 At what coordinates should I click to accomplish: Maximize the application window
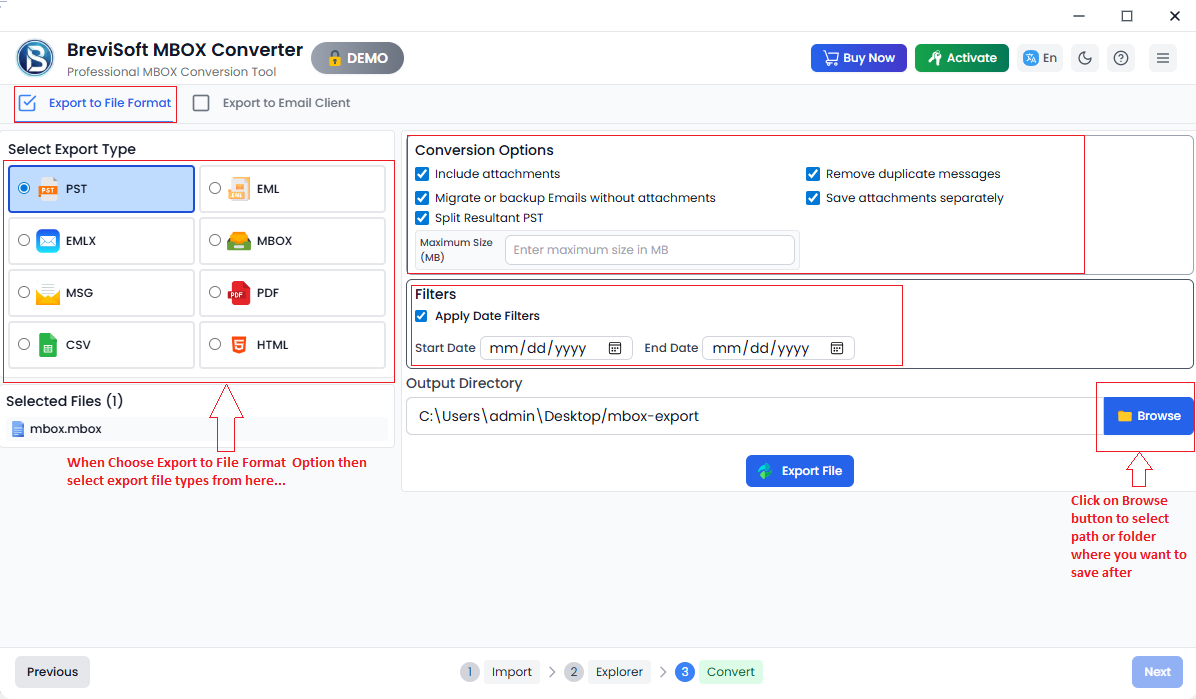click(1127, 15)
